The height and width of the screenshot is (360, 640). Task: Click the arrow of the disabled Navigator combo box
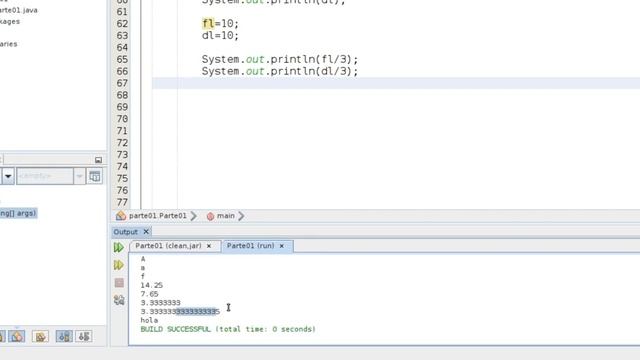(x=80, y=176)
